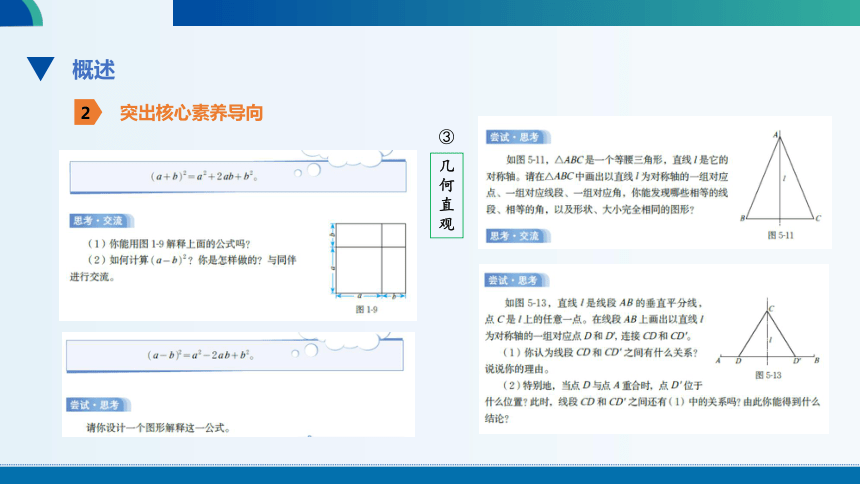The width and height of the screenshot is (860, 484).
Task: Click the line starting 如图 5-11
Action: [617, 160]
